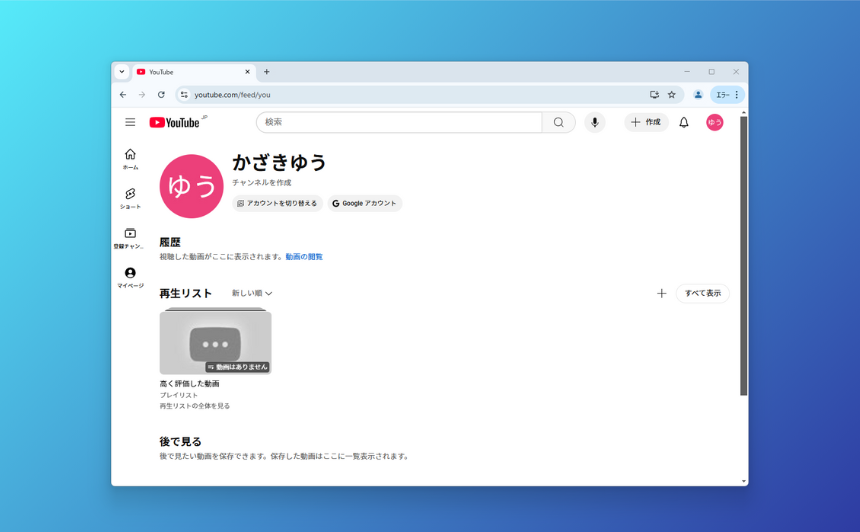Image resolution: width=860 pixels, height=532 pixels.
Task: Open the tab search dropdown arrow
Action: pos(122,72)
